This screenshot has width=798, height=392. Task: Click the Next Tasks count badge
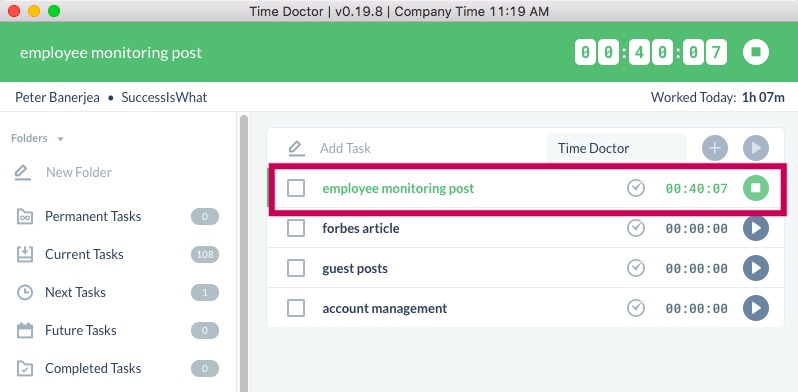point(205,293)
